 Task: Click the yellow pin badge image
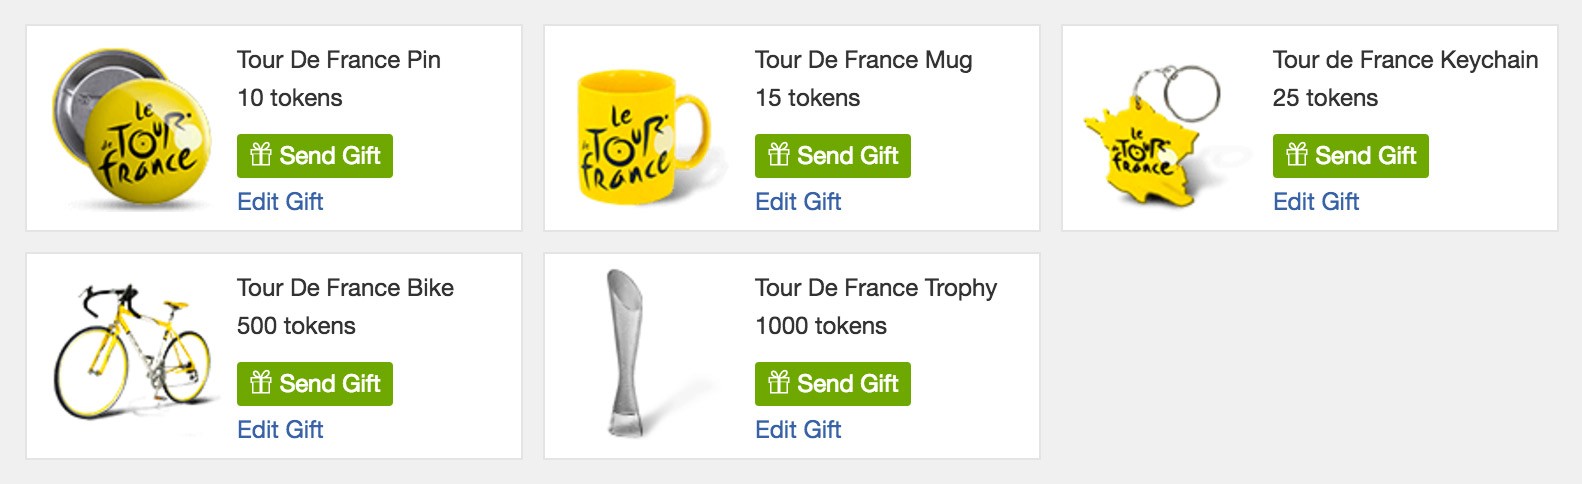click(x=134, y=130)
